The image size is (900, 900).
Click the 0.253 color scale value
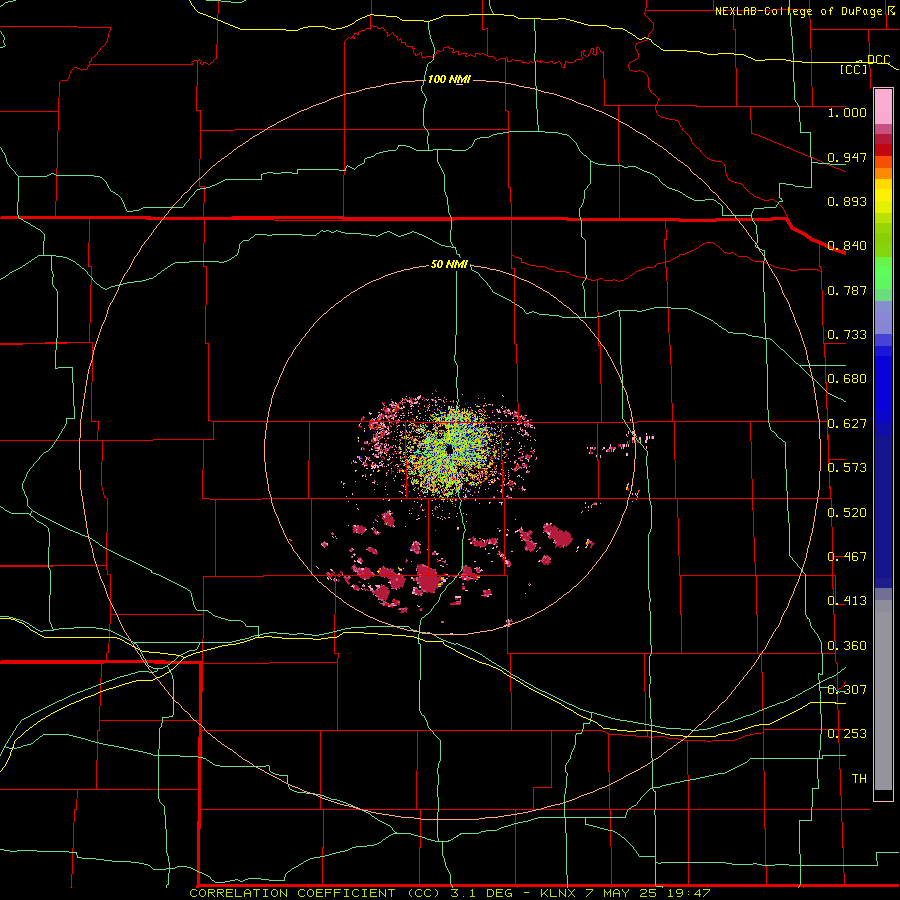pyautogui.click(x=847, y=734)
